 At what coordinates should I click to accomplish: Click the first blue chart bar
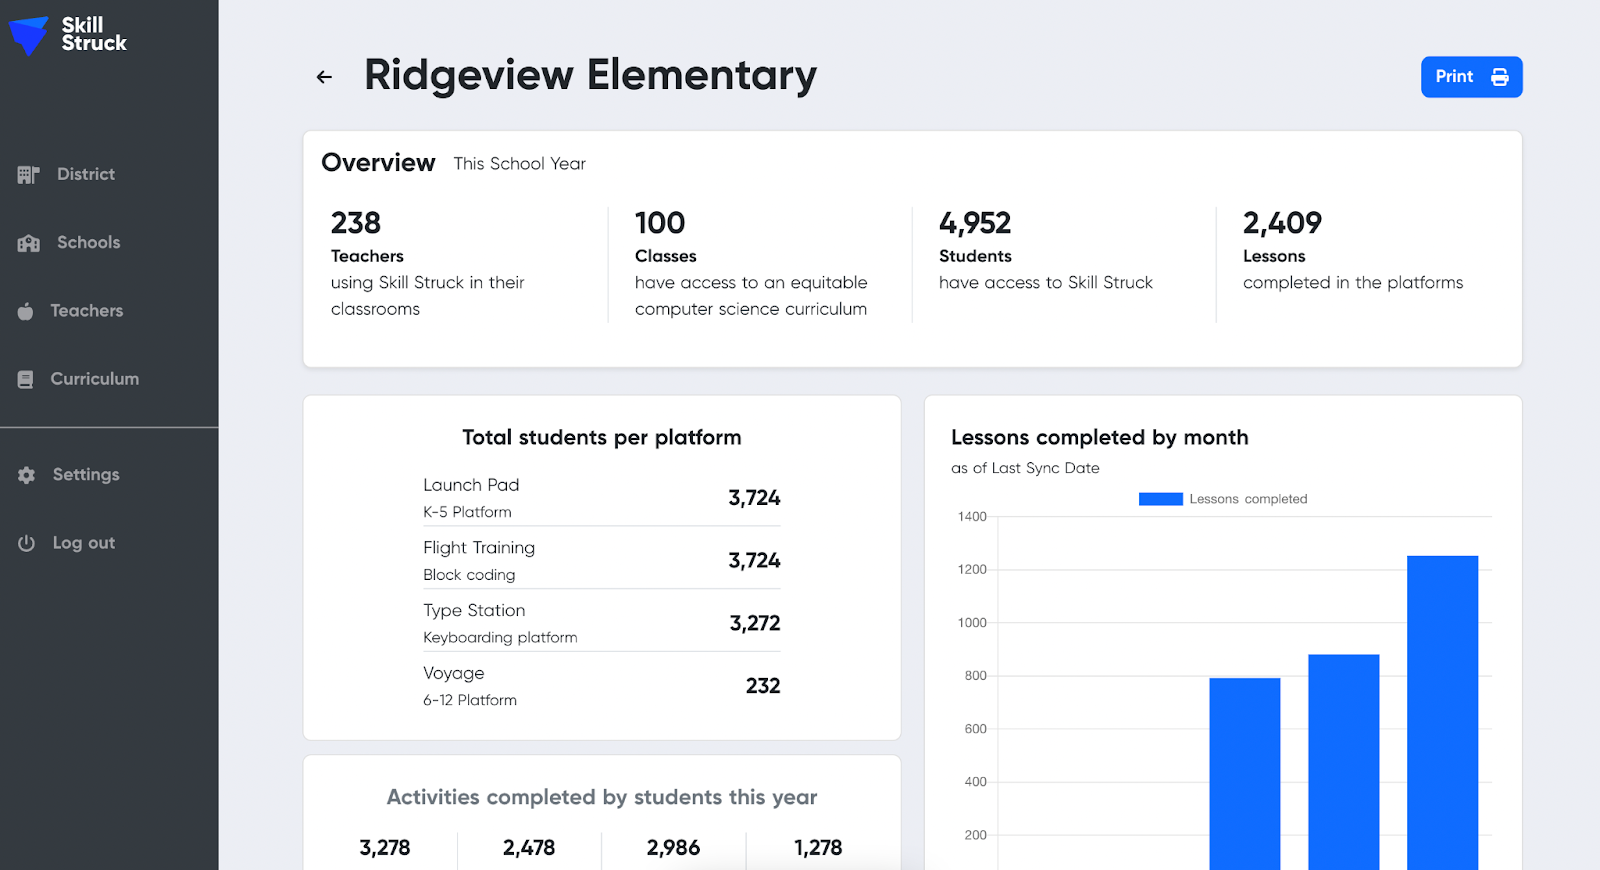(x=1244, y=774)
